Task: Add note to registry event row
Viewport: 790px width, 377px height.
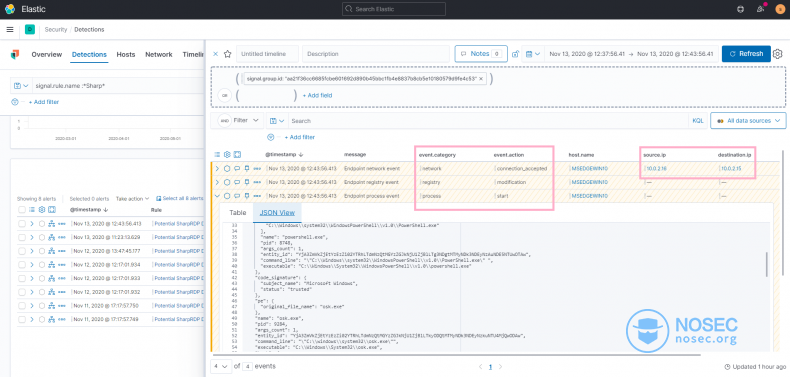Action: (x=237, y=182)
